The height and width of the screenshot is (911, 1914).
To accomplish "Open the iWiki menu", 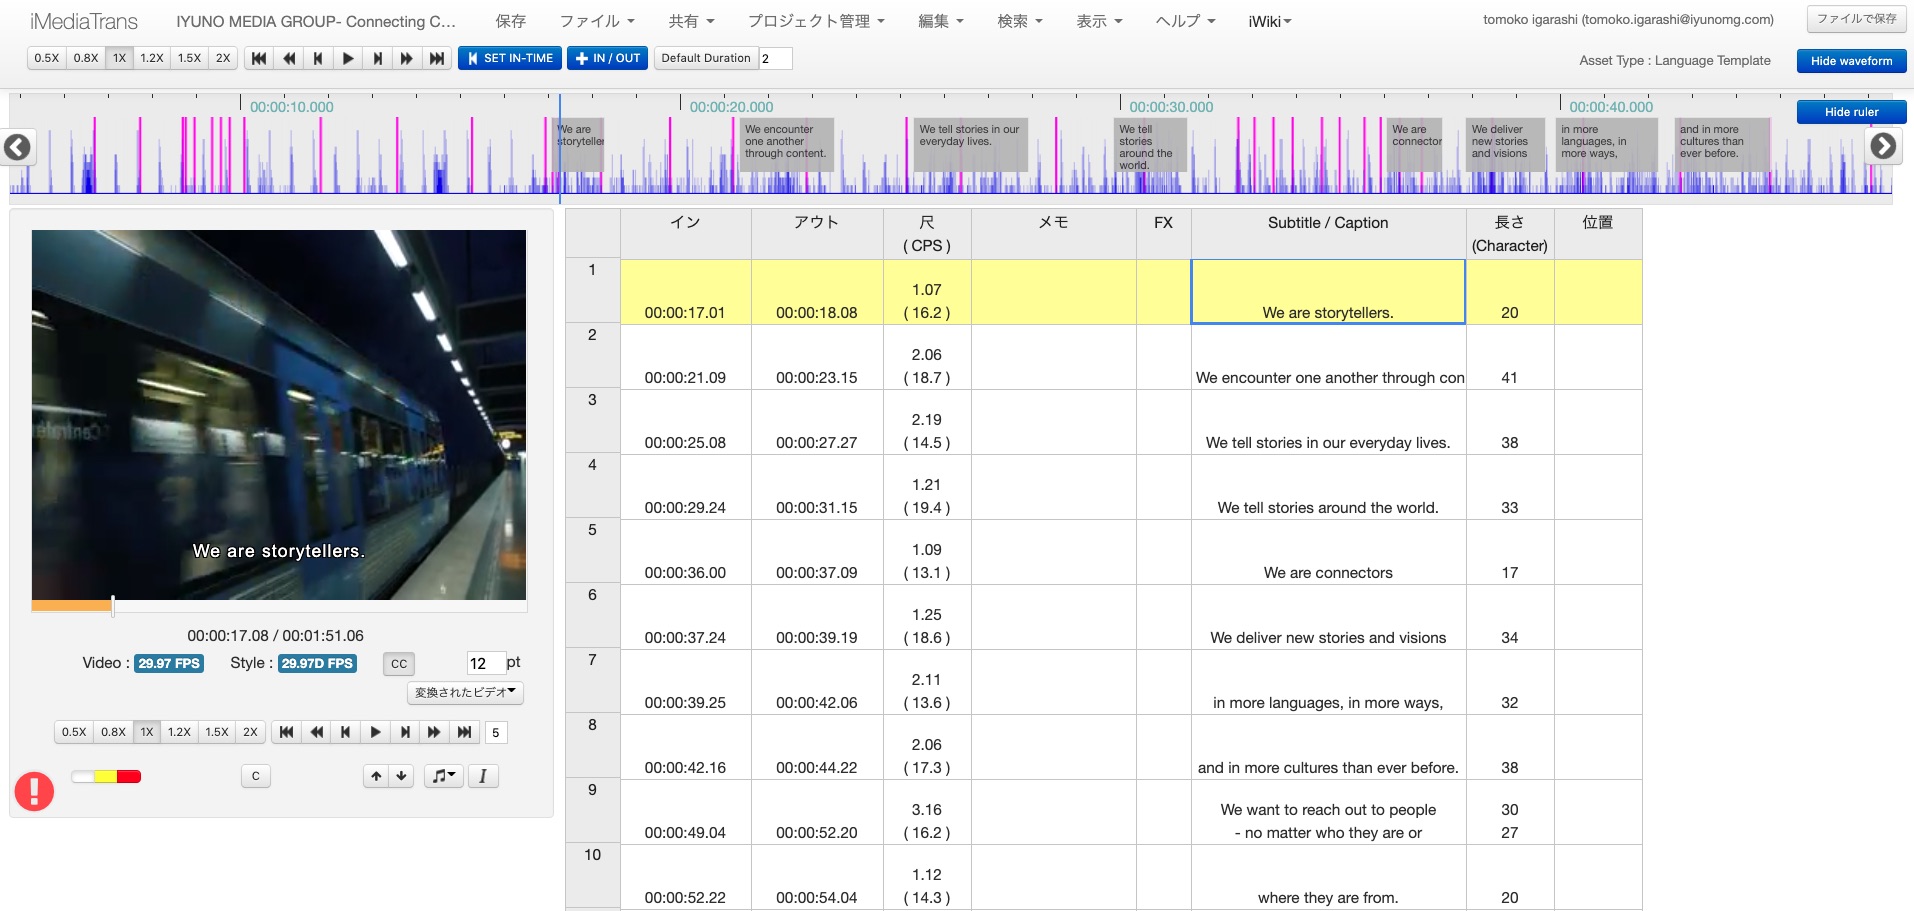I will 1270,21.
